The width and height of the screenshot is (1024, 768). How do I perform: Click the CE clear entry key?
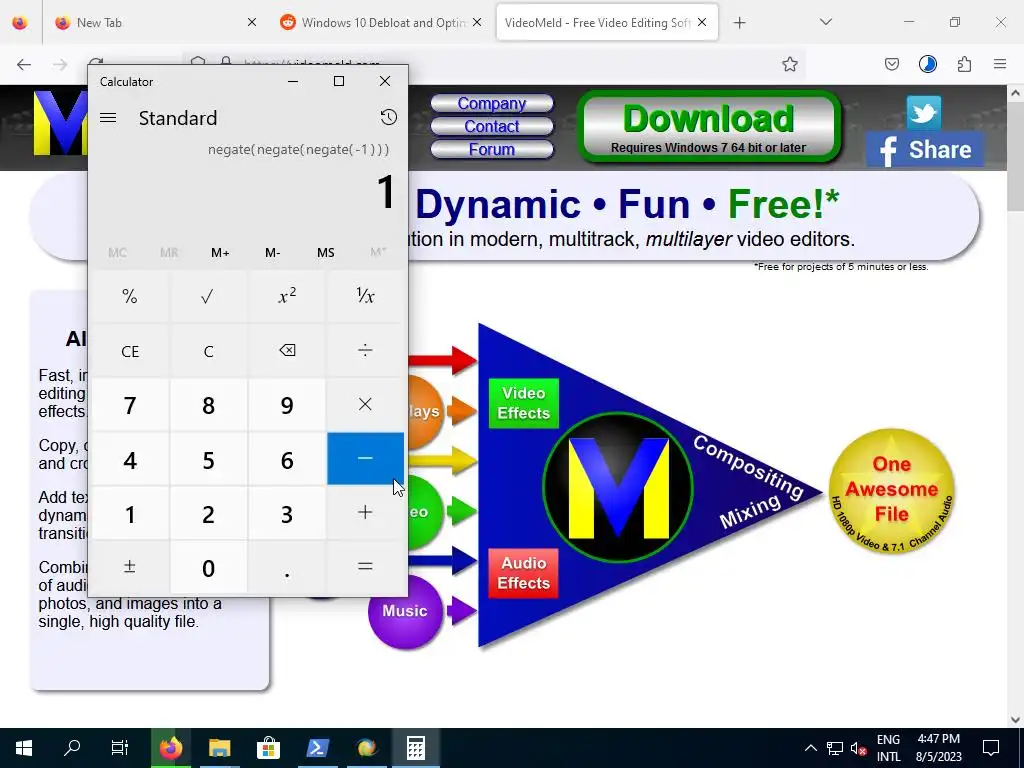click(x=130, y=351)
